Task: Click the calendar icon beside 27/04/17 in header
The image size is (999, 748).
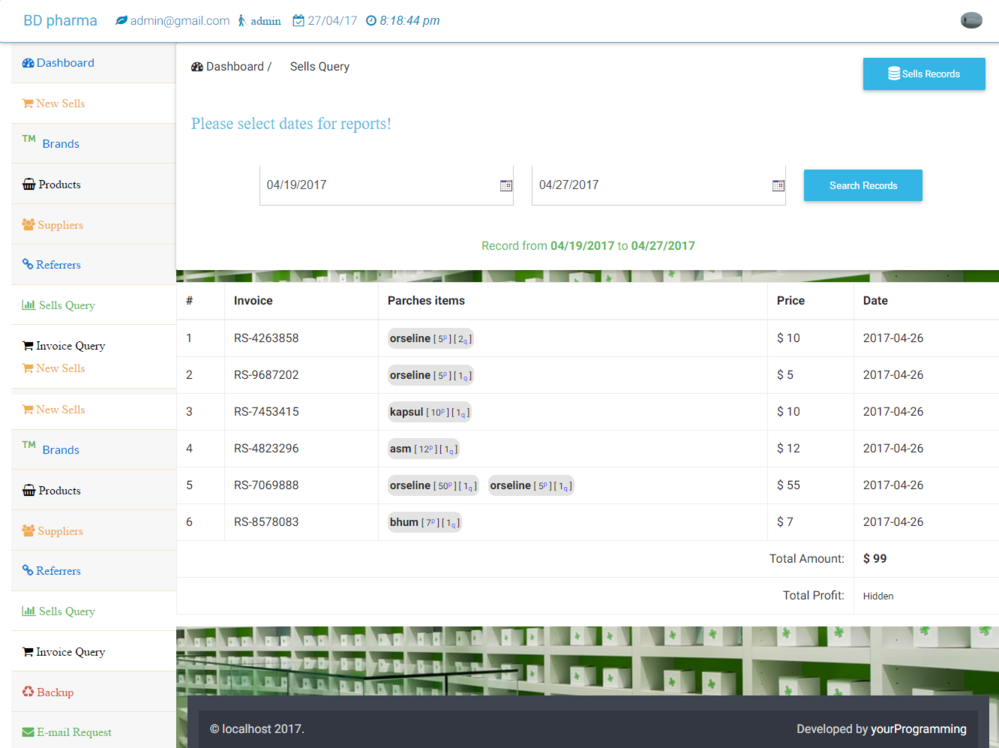Action: coord(298,21)
